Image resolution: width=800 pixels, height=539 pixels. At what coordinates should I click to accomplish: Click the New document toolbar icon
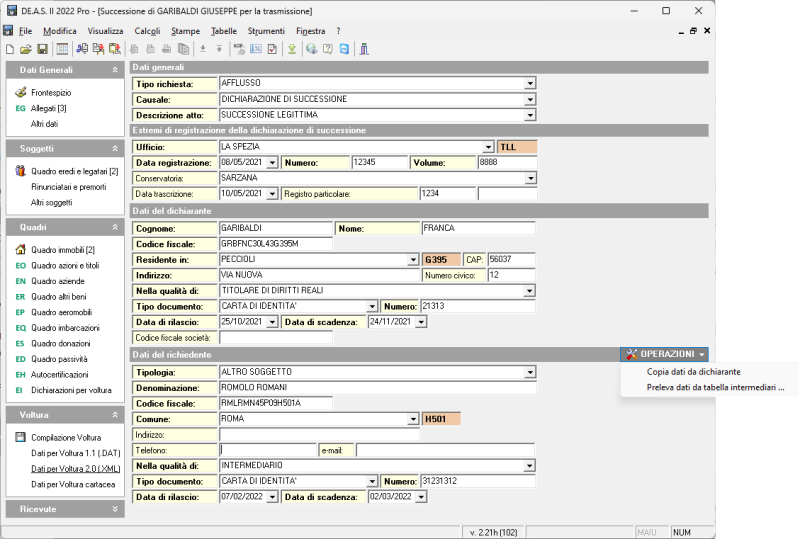pos(10,48)
